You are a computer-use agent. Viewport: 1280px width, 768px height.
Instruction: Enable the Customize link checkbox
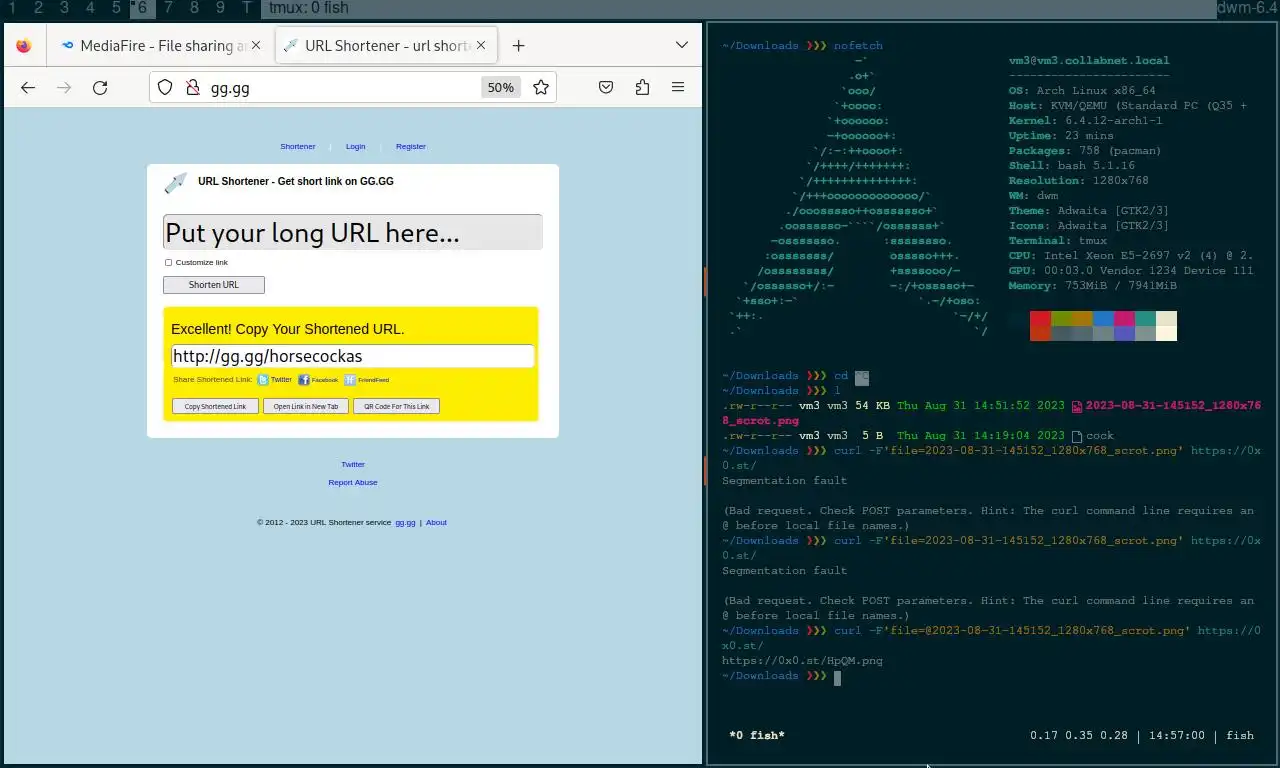(169, 263)
